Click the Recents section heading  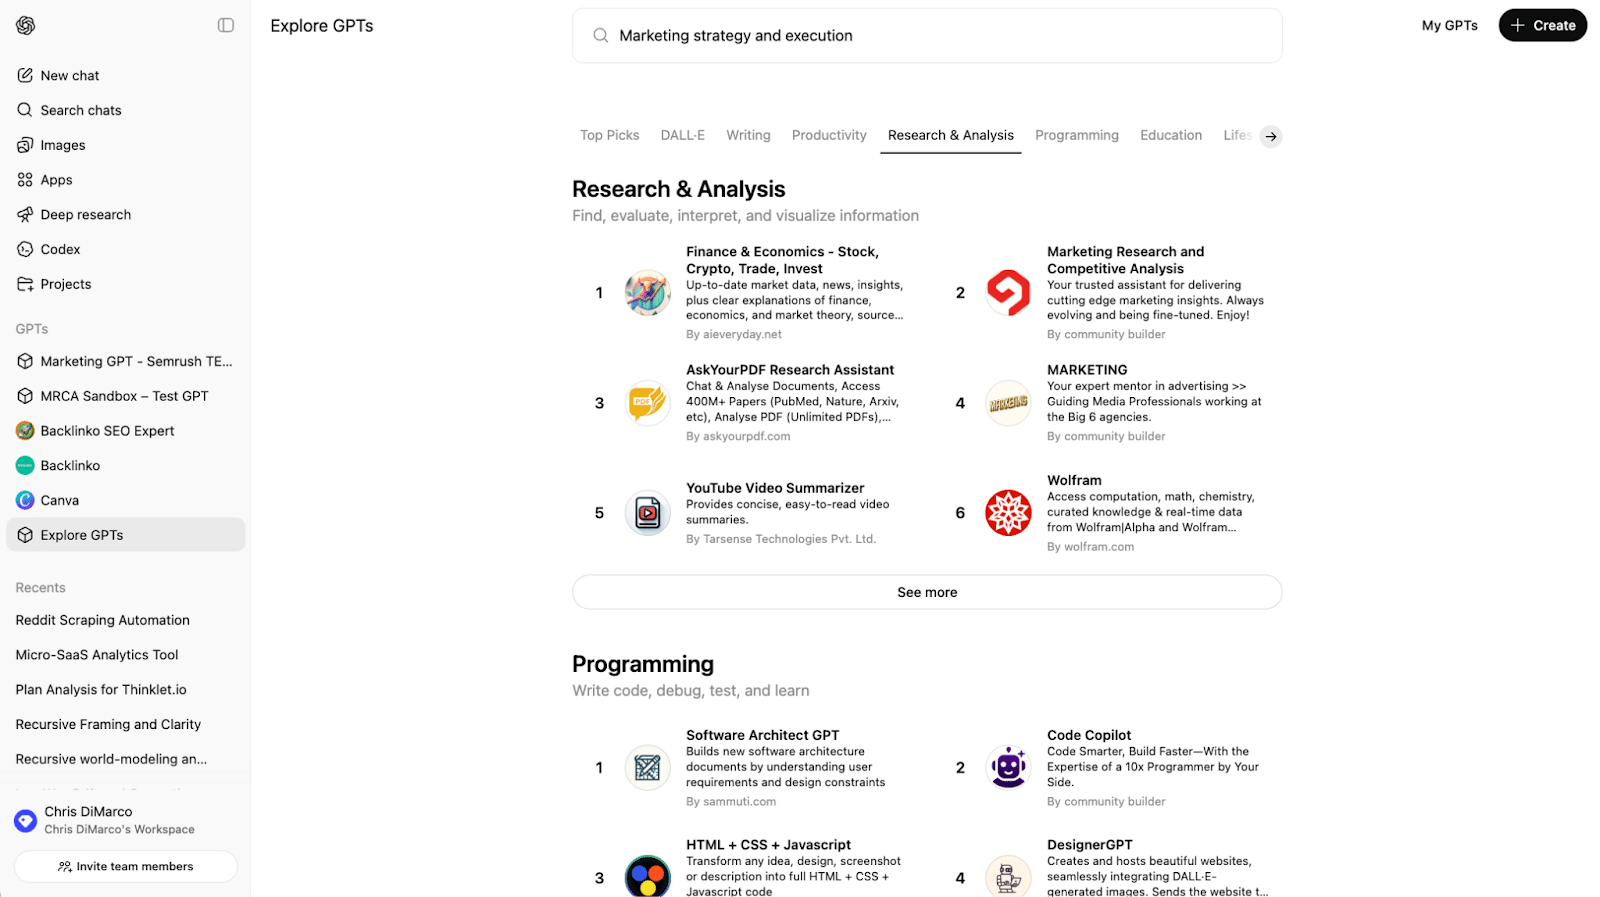tap(41, 588)
